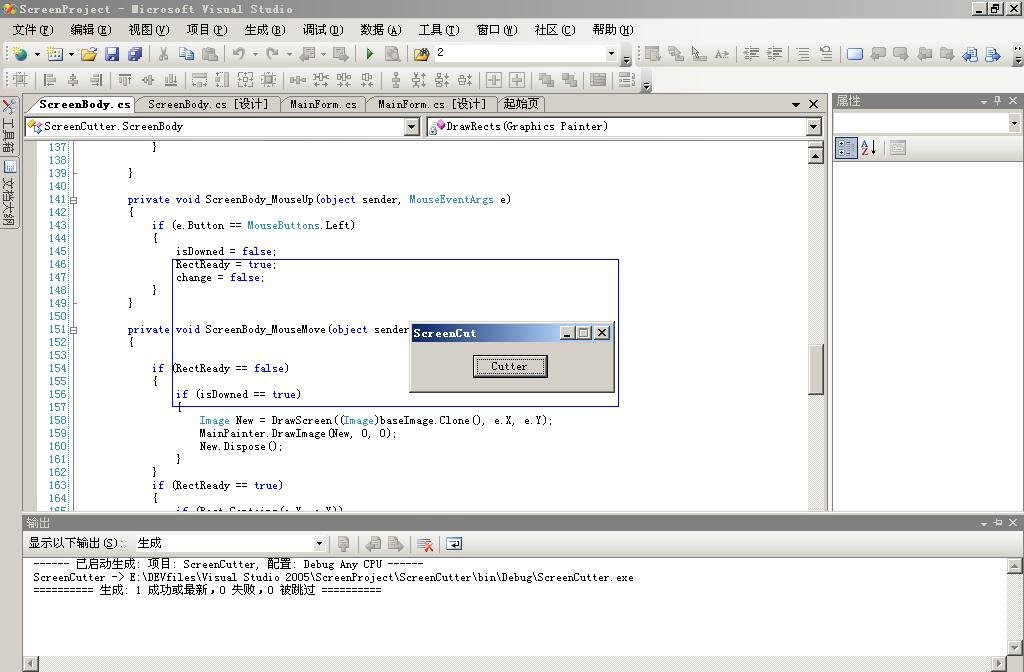Save the current file with floppy icon
1024x672 pixels.
pyautogui.click(x=112, y=54)
